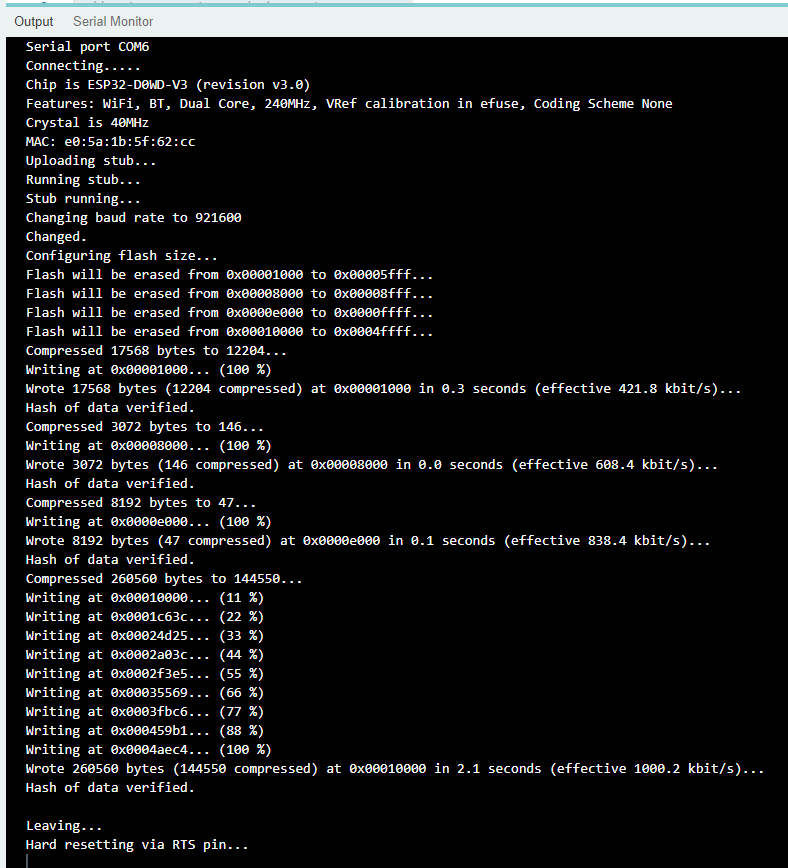Click the 'Wrote 3072 bytes' output line

tap(372, 464)
